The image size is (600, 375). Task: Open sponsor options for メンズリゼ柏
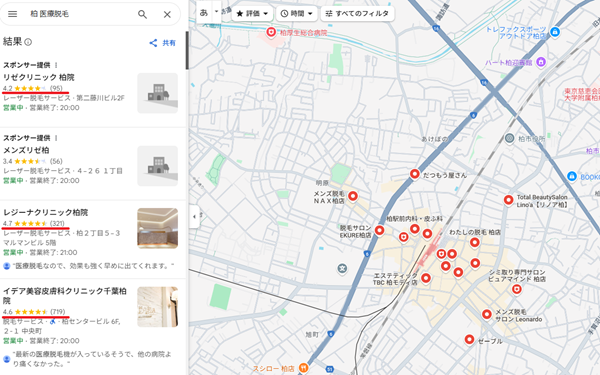pyautogui.click(x=56, y=138)
